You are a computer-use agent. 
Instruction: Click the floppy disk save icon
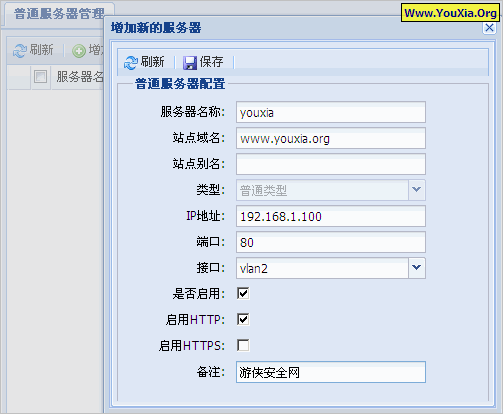190,62
